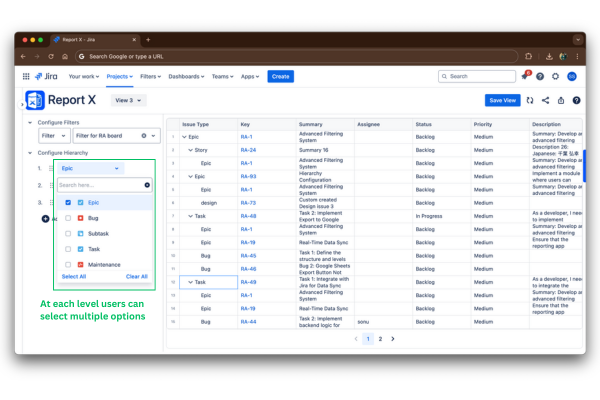Collapse the Configure Hierarchy section

30,153
